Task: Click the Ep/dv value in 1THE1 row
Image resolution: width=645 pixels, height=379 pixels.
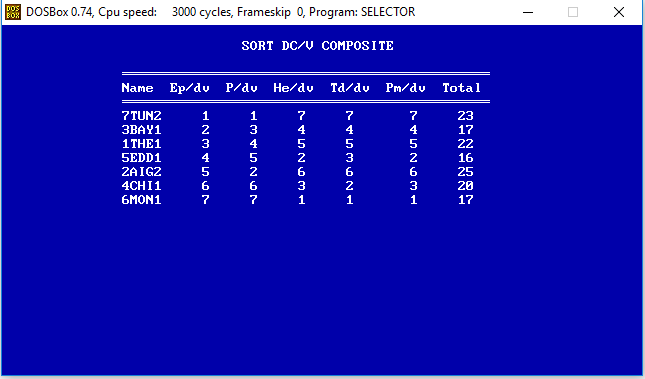Action: click(x=206, y=144)
